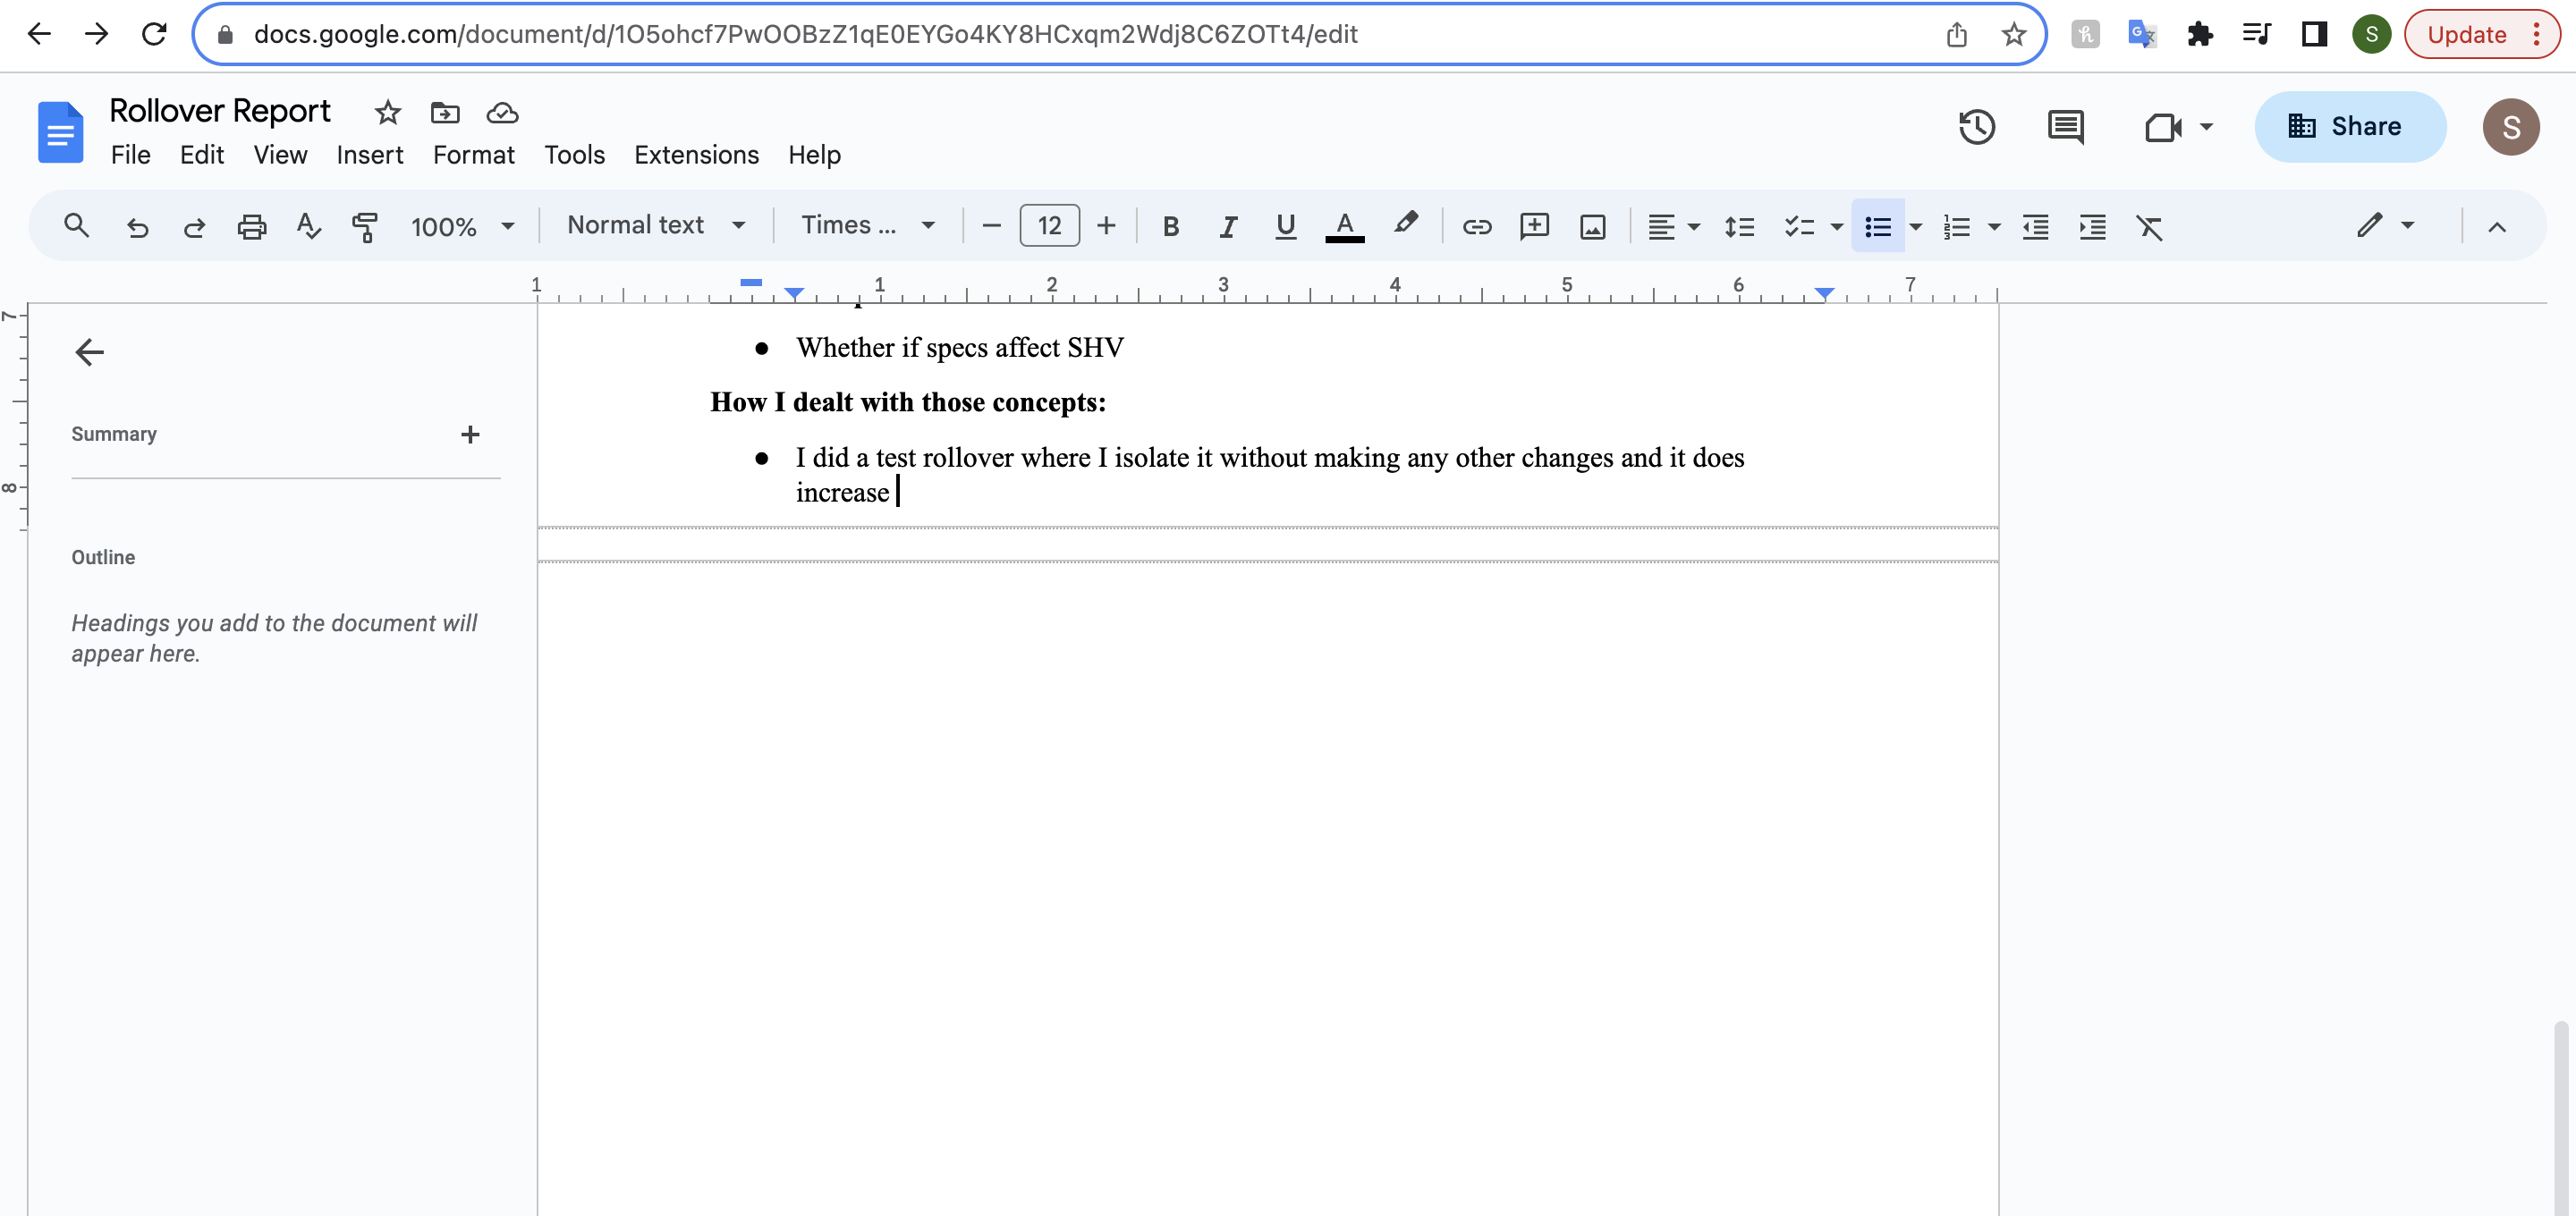Screen dimensions: 2576x1216
Task: Click the Increase indent icon
Action: (2092, 227)
